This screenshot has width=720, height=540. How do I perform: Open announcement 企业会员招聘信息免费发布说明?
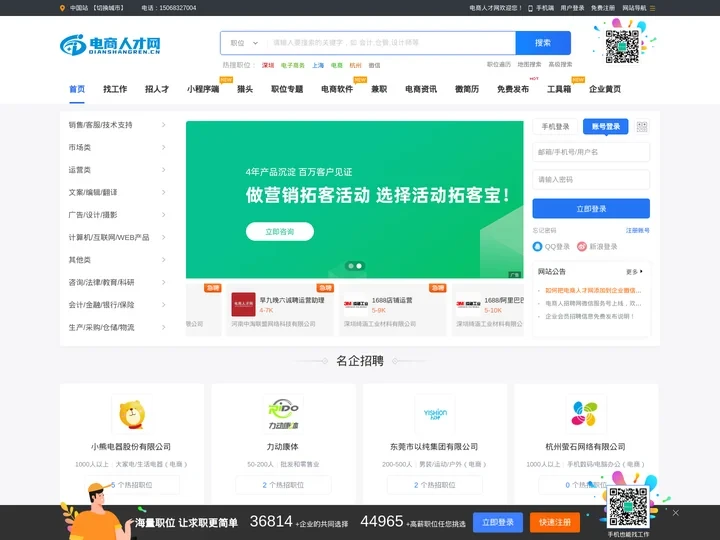click(590, 316)
